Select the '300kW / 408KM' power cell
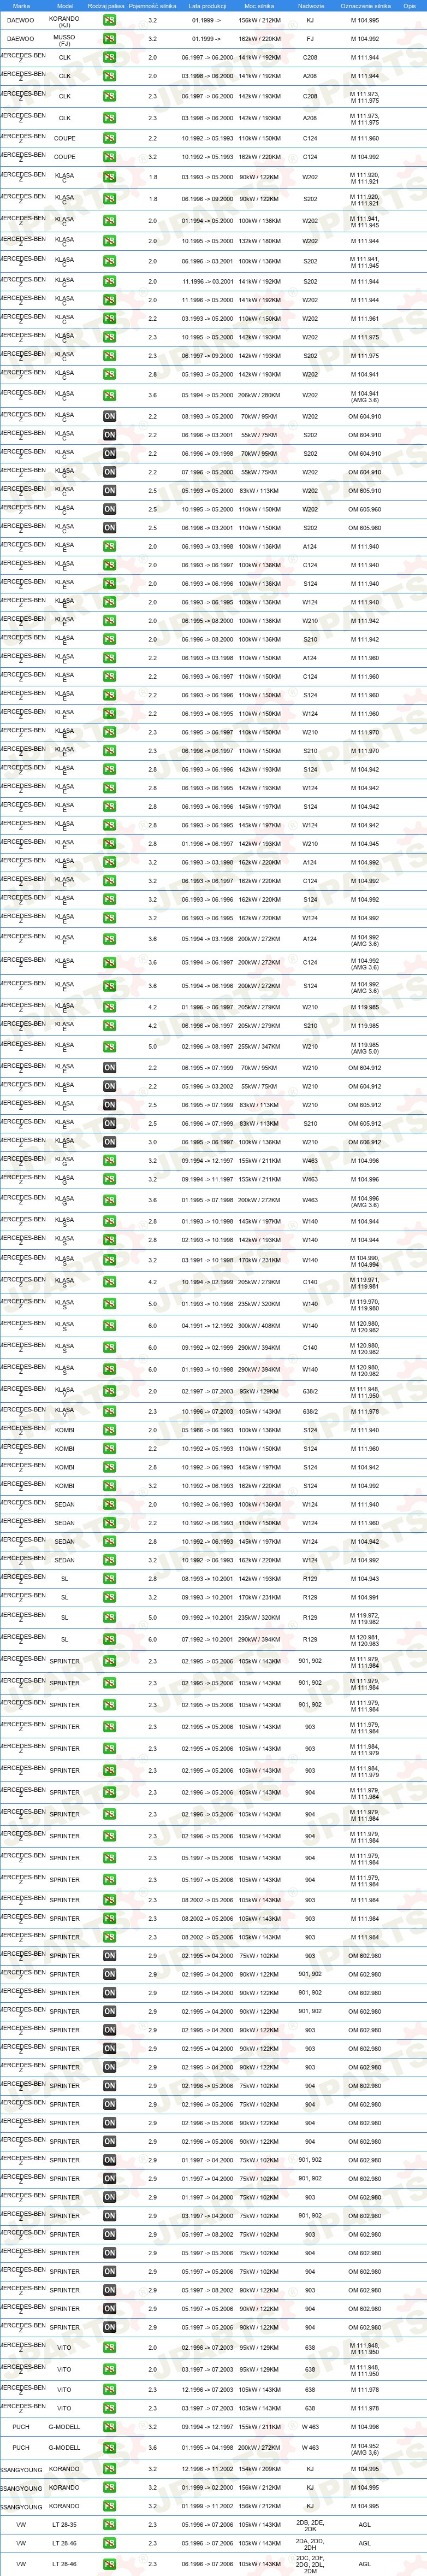Viewport: 427px width, 2576px height. 259,1326
